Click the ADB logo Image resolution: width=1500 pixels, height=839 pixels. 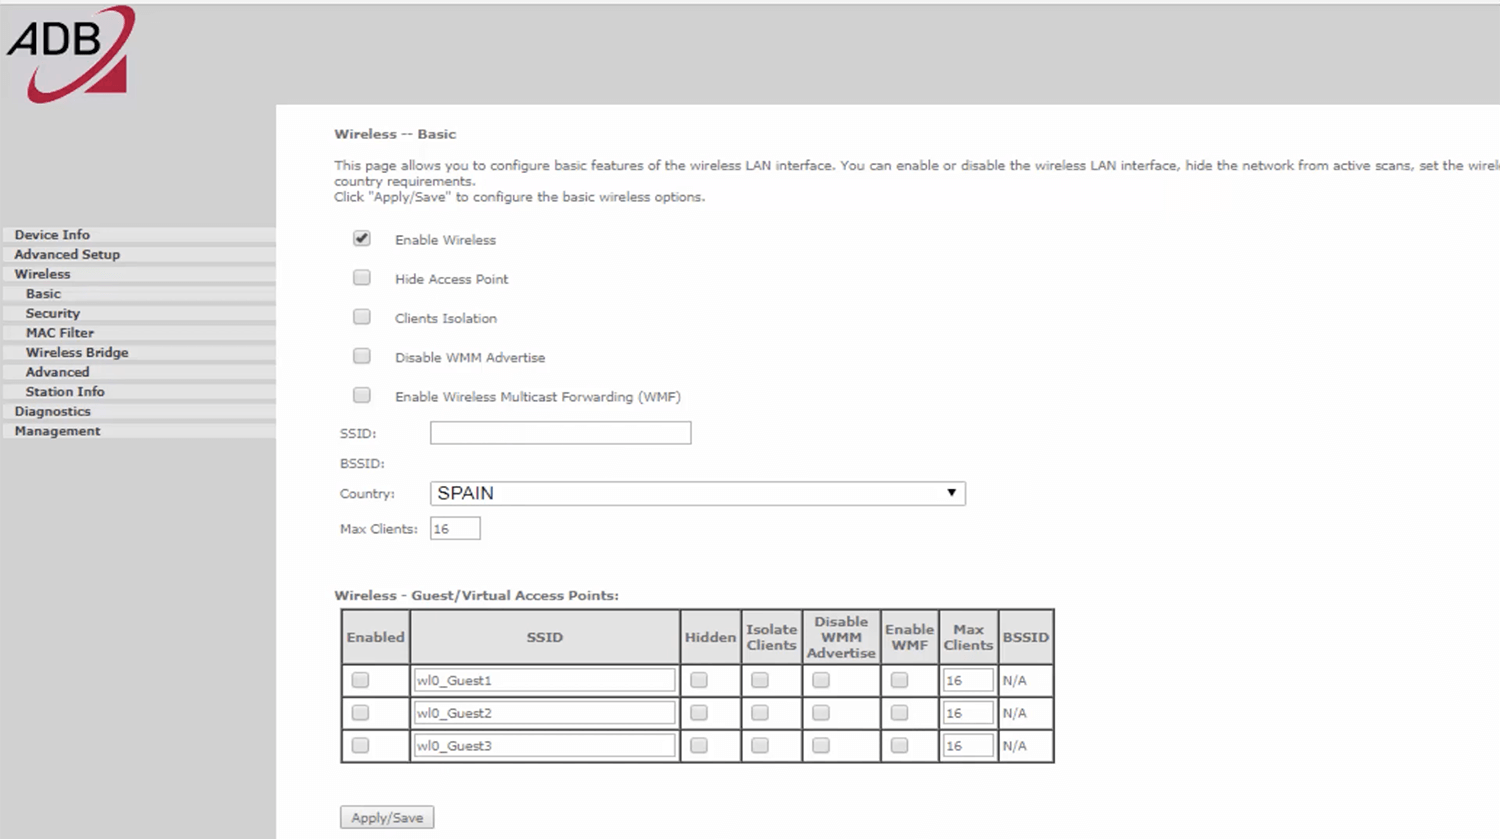pos(70,54)
